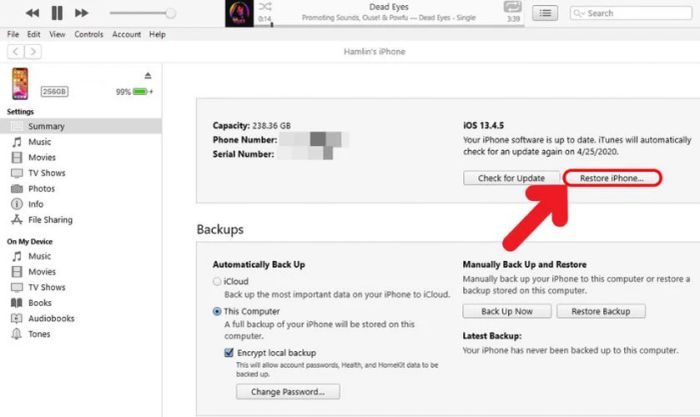Click the Restore Backup button
The image size is (700, 417).
601,311
